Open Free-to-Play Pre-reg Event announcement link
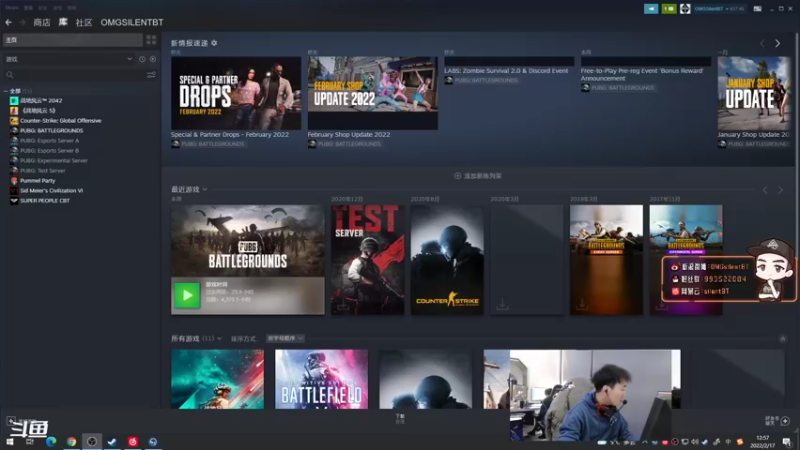 click(642, 74)
